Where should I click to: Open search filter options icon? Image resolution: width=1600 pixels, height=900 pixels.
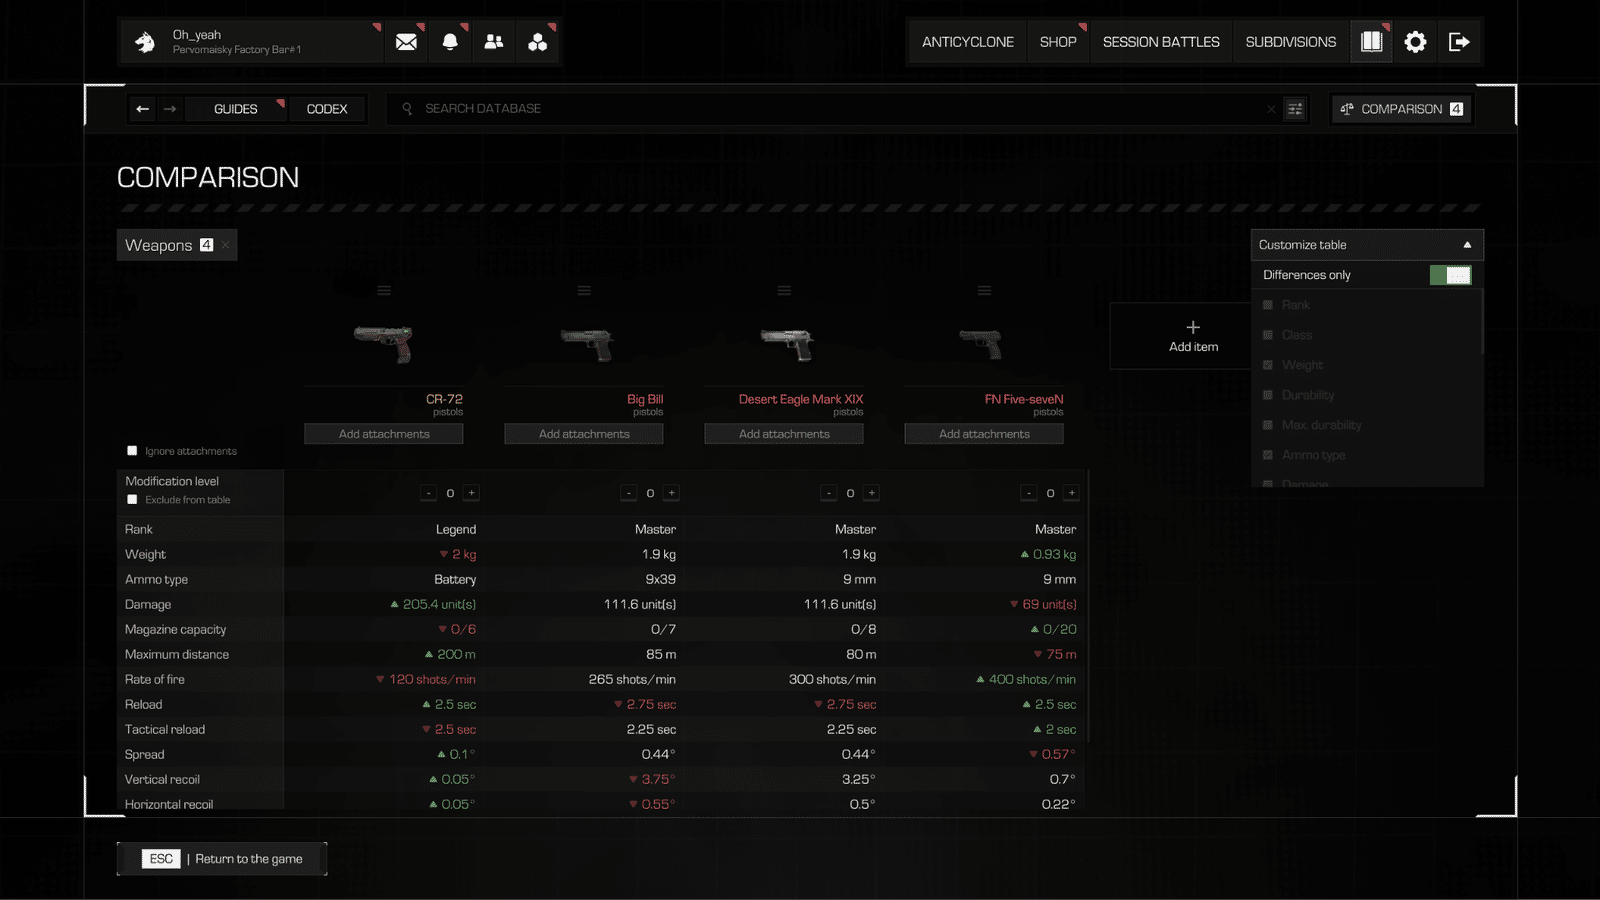click(1295, 109)
